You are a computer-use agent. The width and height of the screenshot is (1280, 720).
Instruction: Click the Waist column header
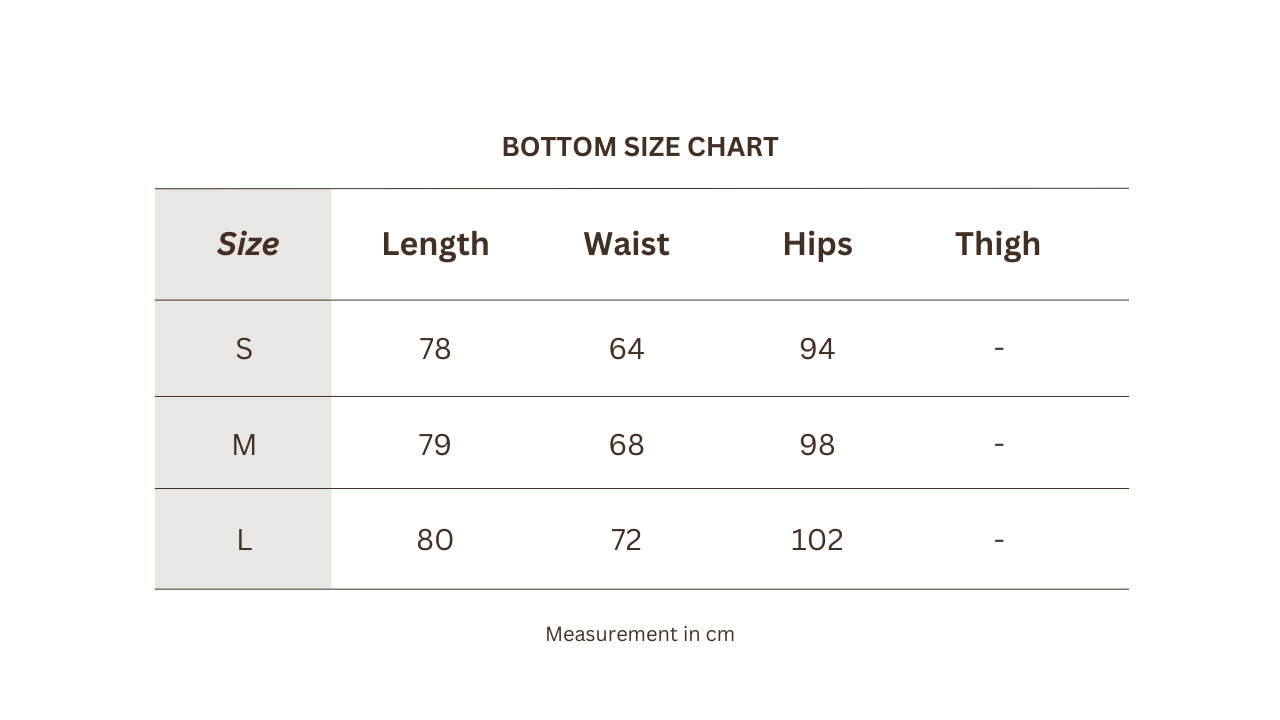pyautogui.click(x=626, y=244)
